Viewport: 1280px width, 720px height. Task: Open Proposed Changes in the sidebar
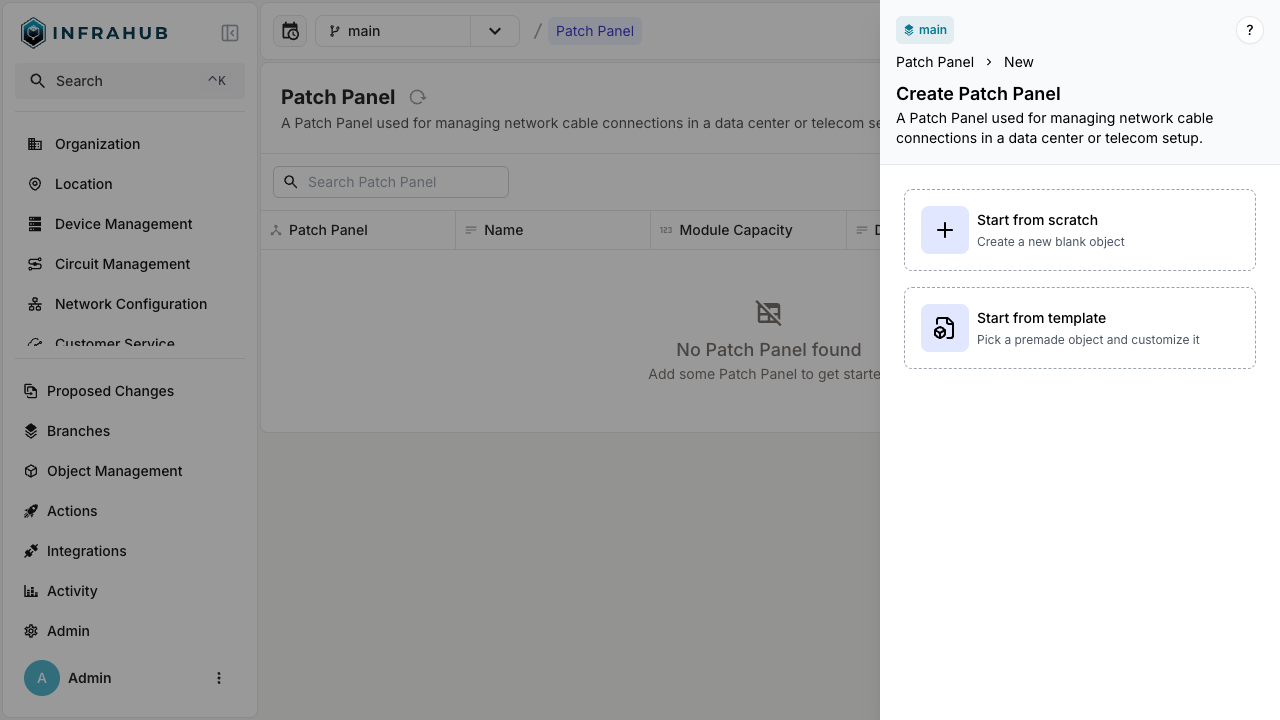pyautogui.click(x=110, y=391)
